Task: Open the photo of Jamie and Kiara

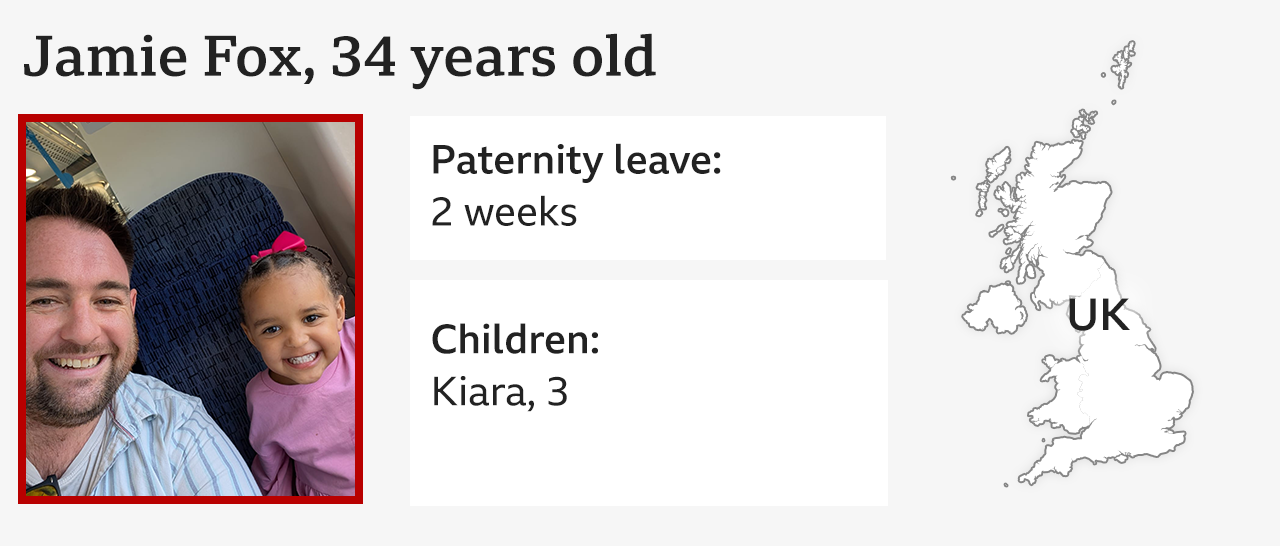Action: pos(190,308)
